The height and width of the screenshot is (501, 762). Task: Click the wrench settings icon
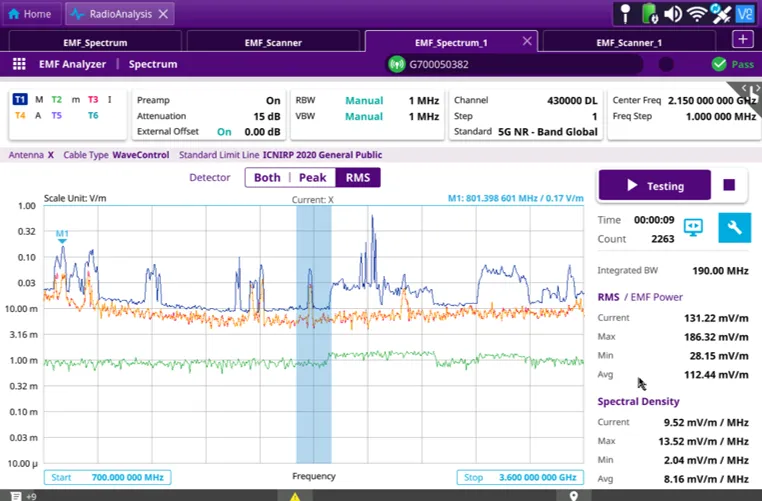pyautogui.click(x=733, y=228)
